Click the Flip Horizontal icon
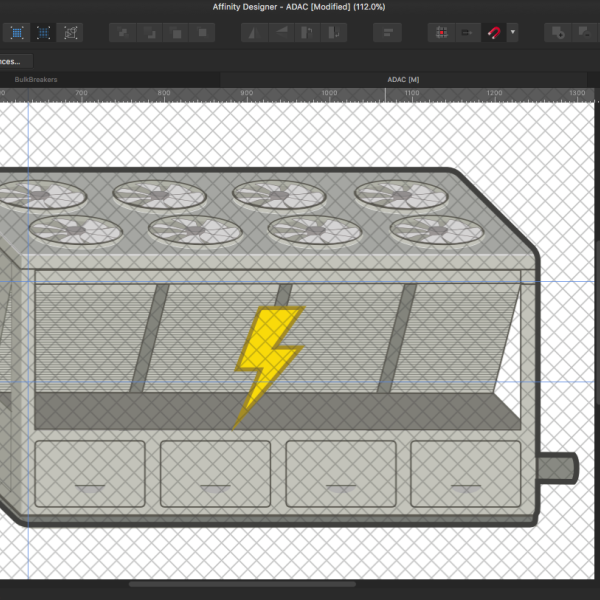The height and width of the screenshot is (600, 600). tap(254, 32)
